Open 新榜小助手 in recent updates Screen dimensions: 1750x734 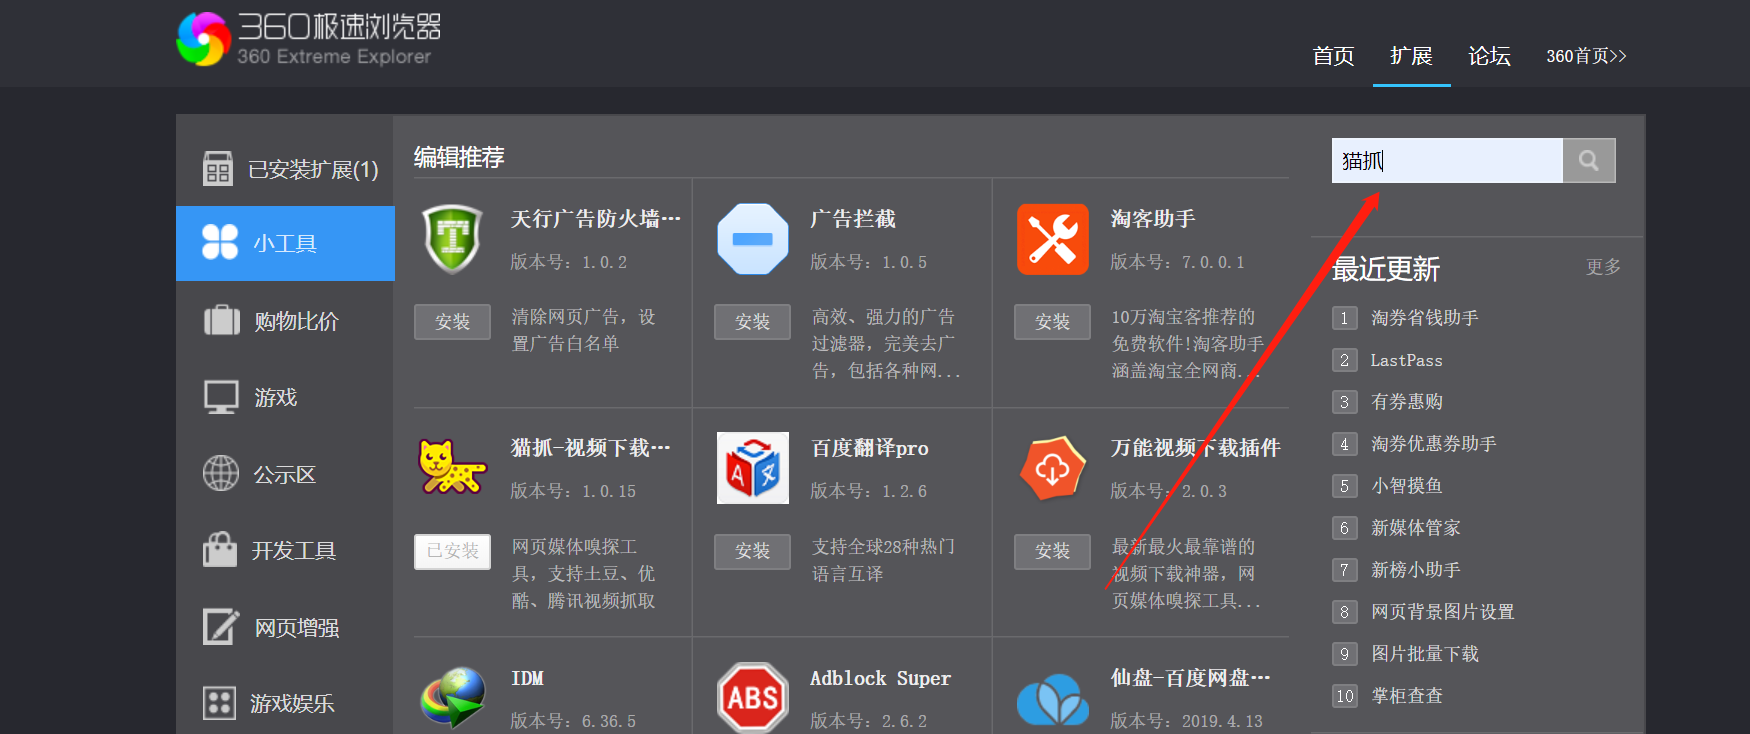coord(1415,570)
